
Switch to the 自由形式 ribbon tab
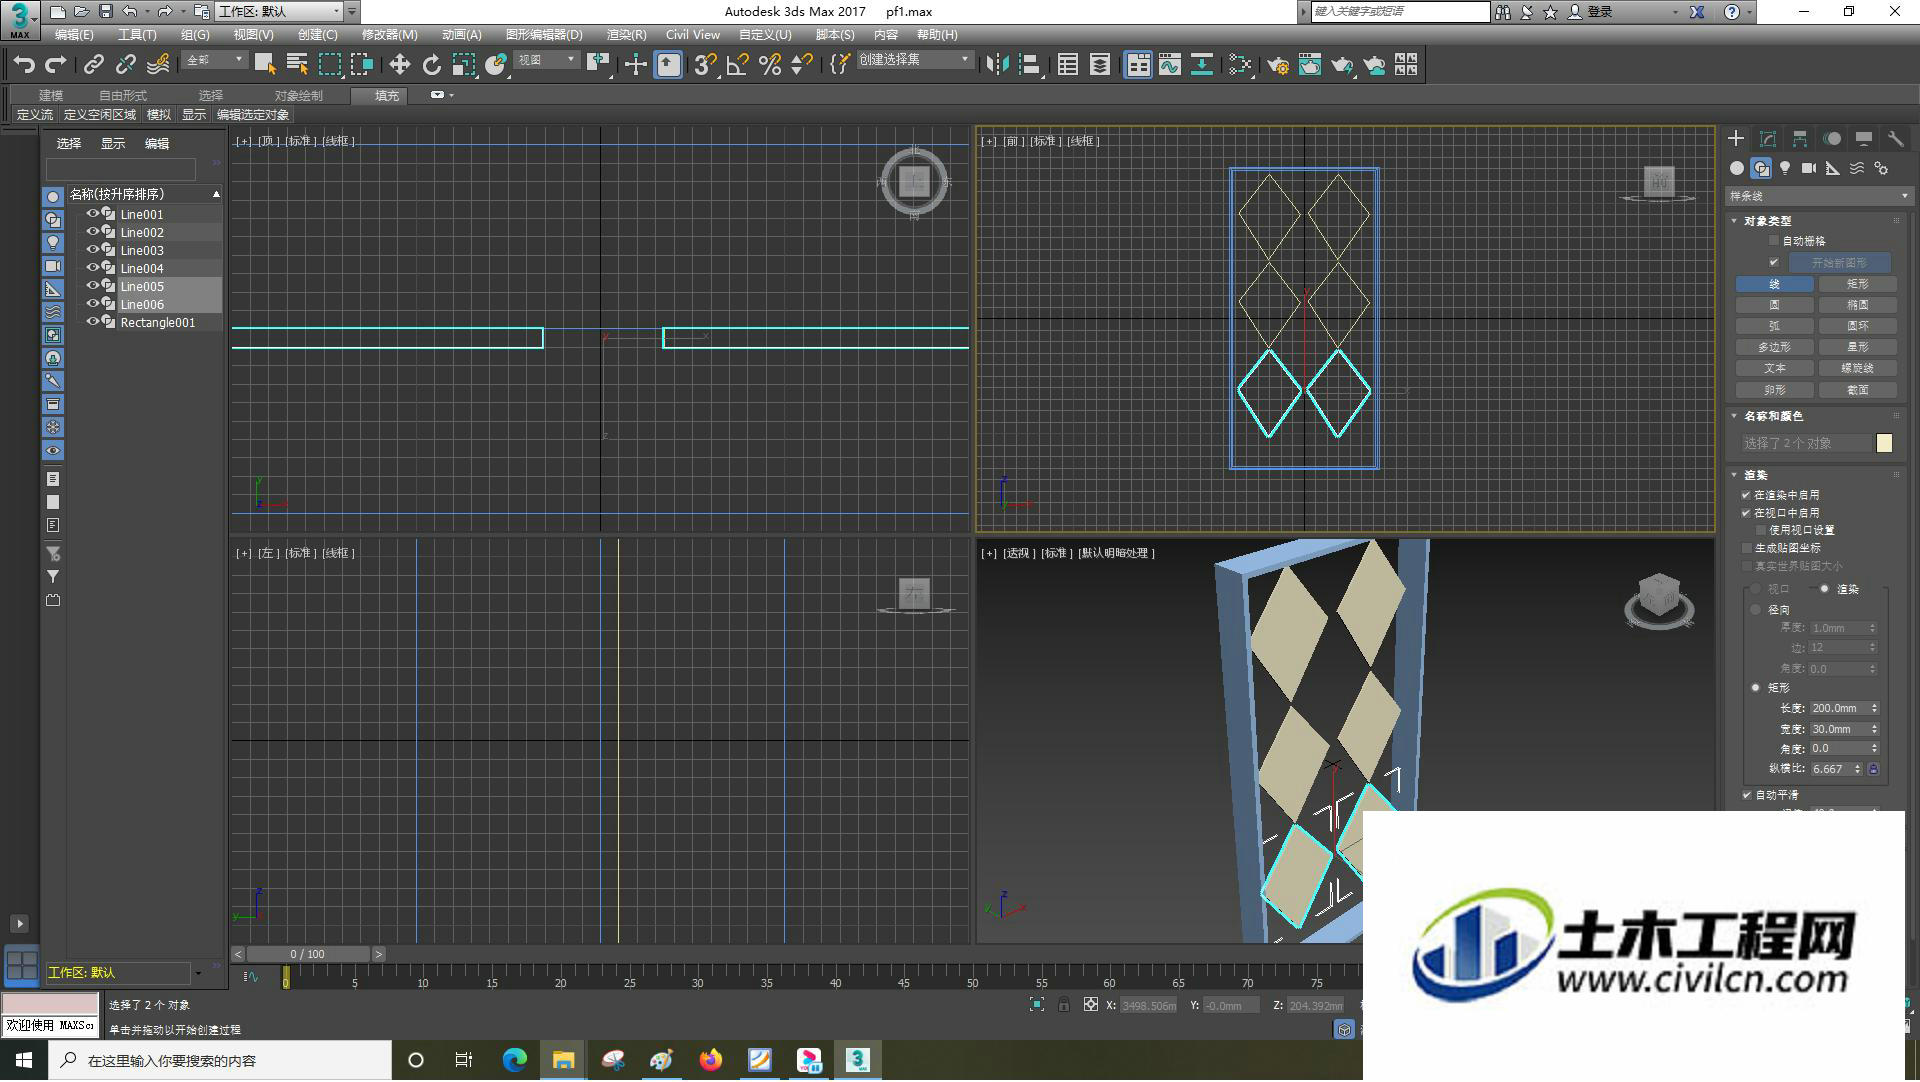click(123, 96)
